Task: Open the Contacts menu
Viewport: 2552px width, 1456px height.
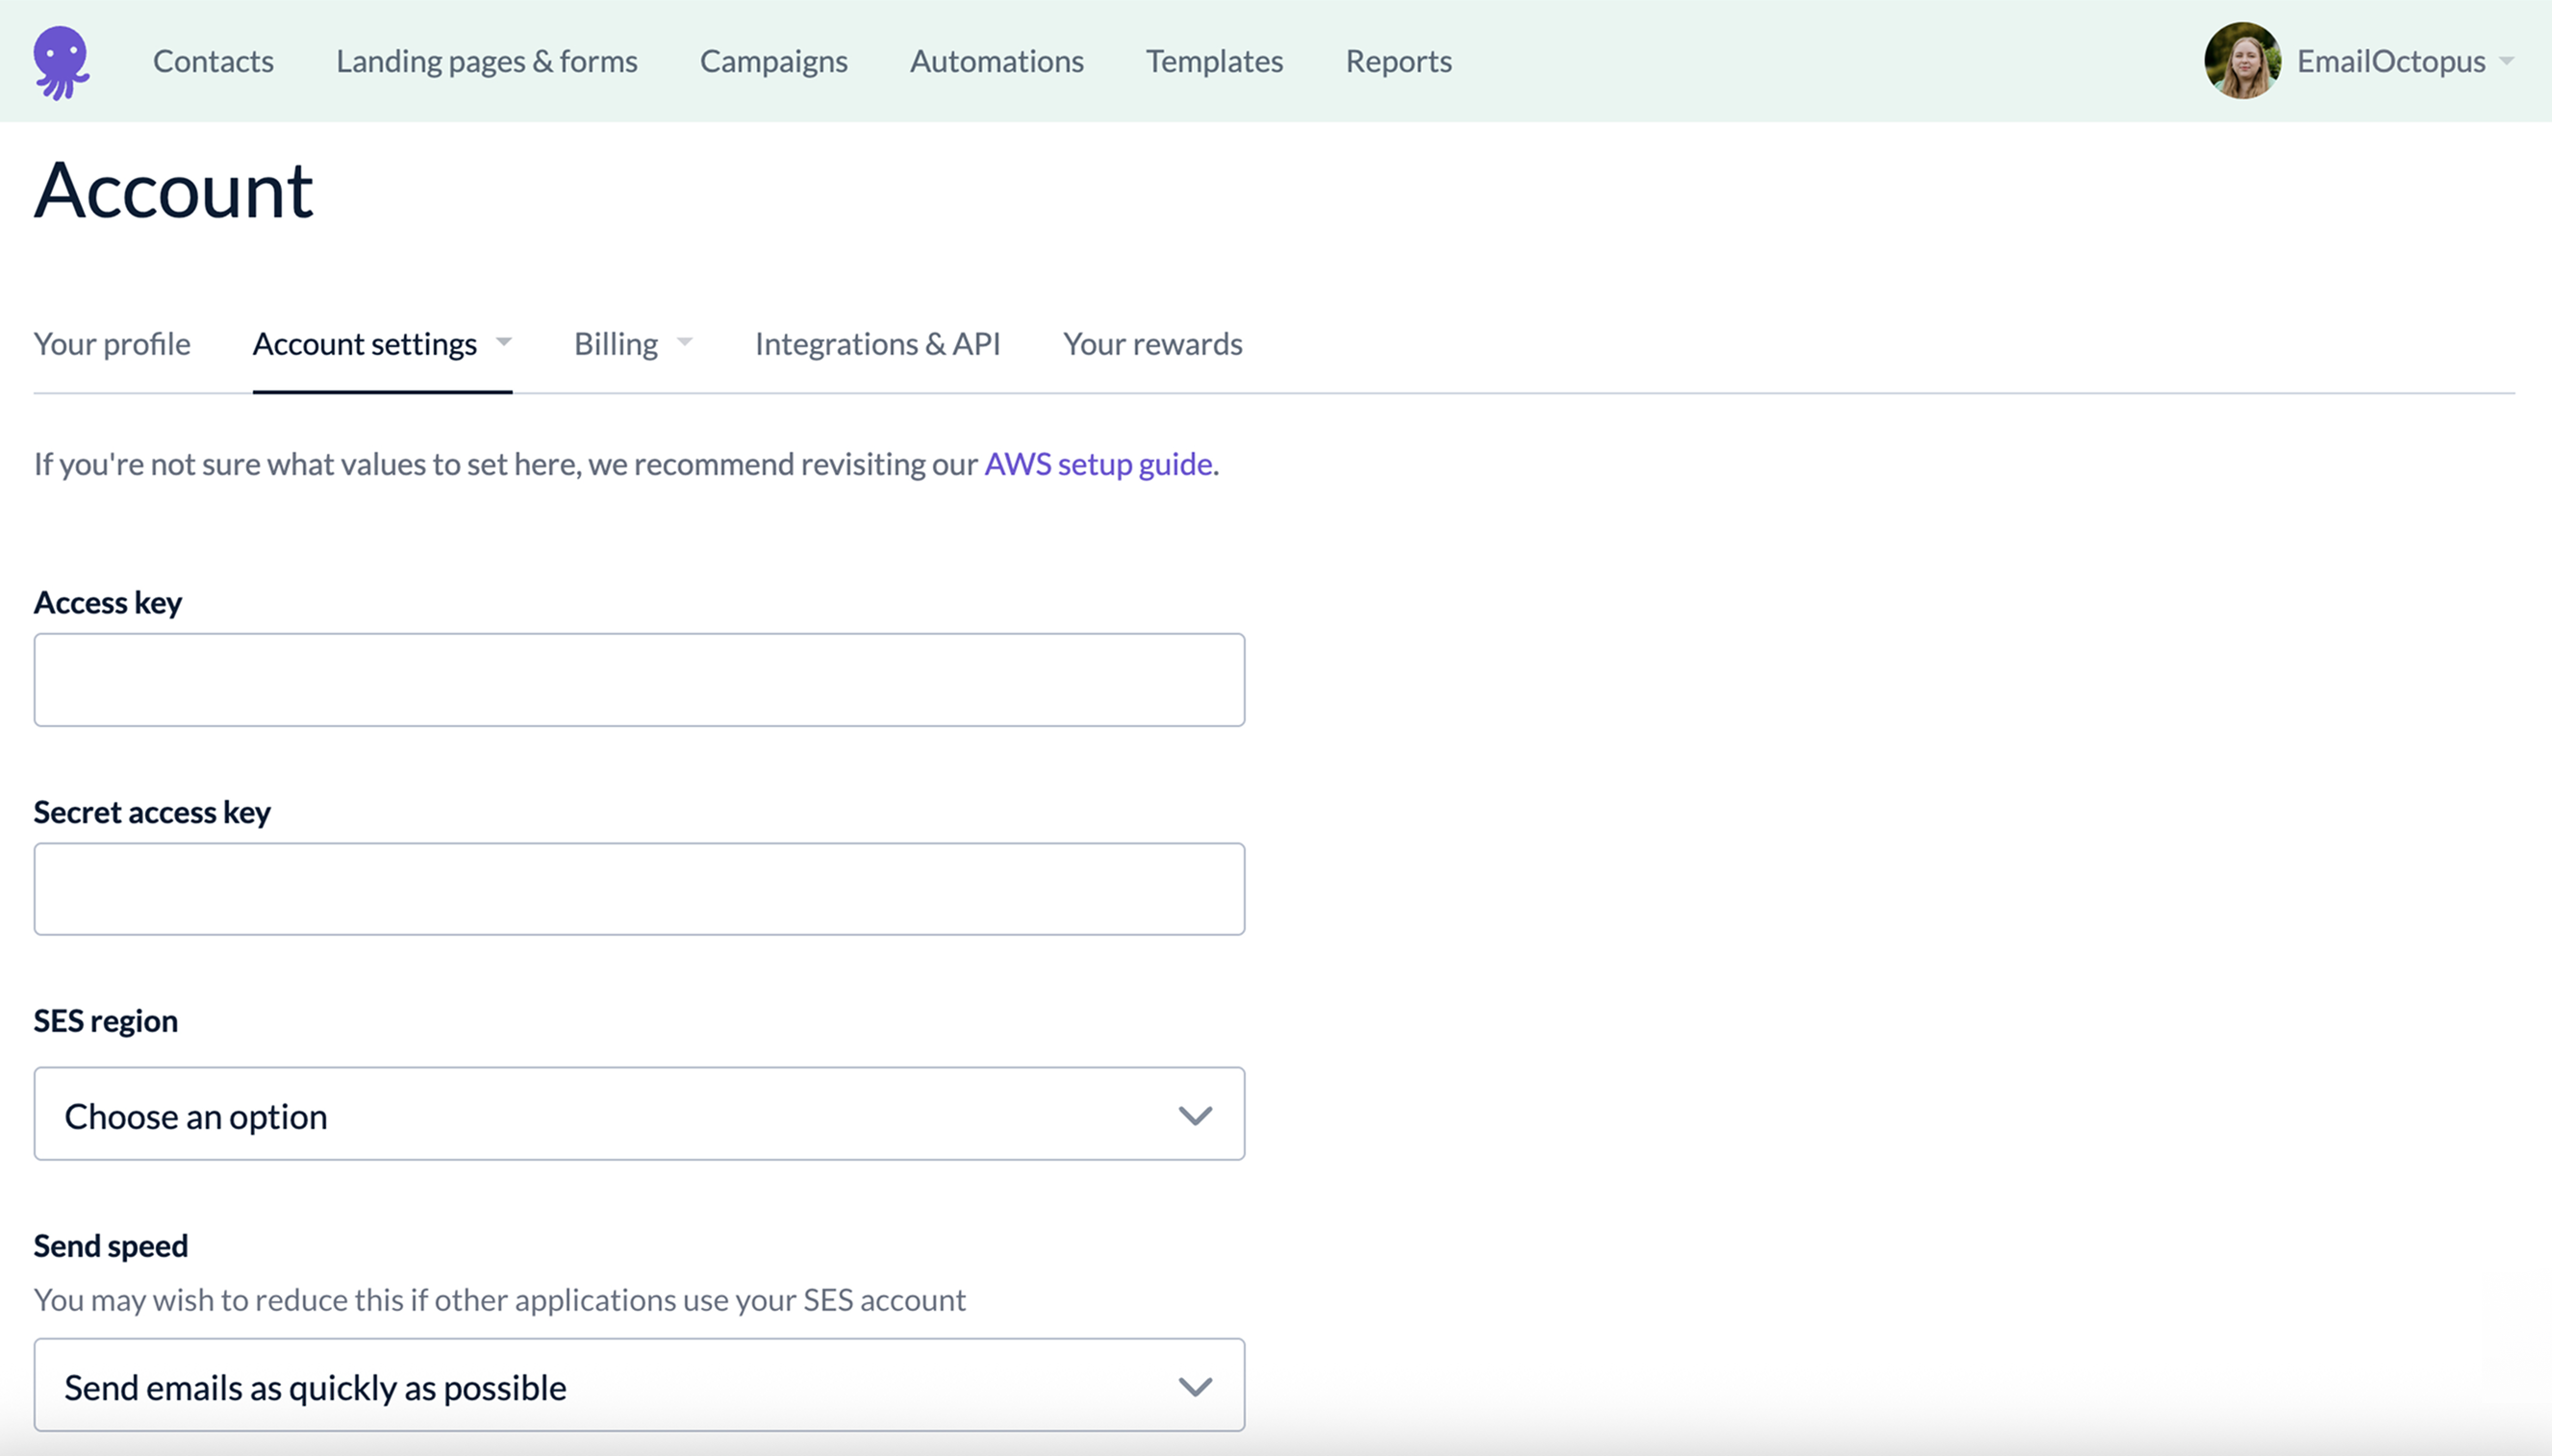Action: pos(213,61)
